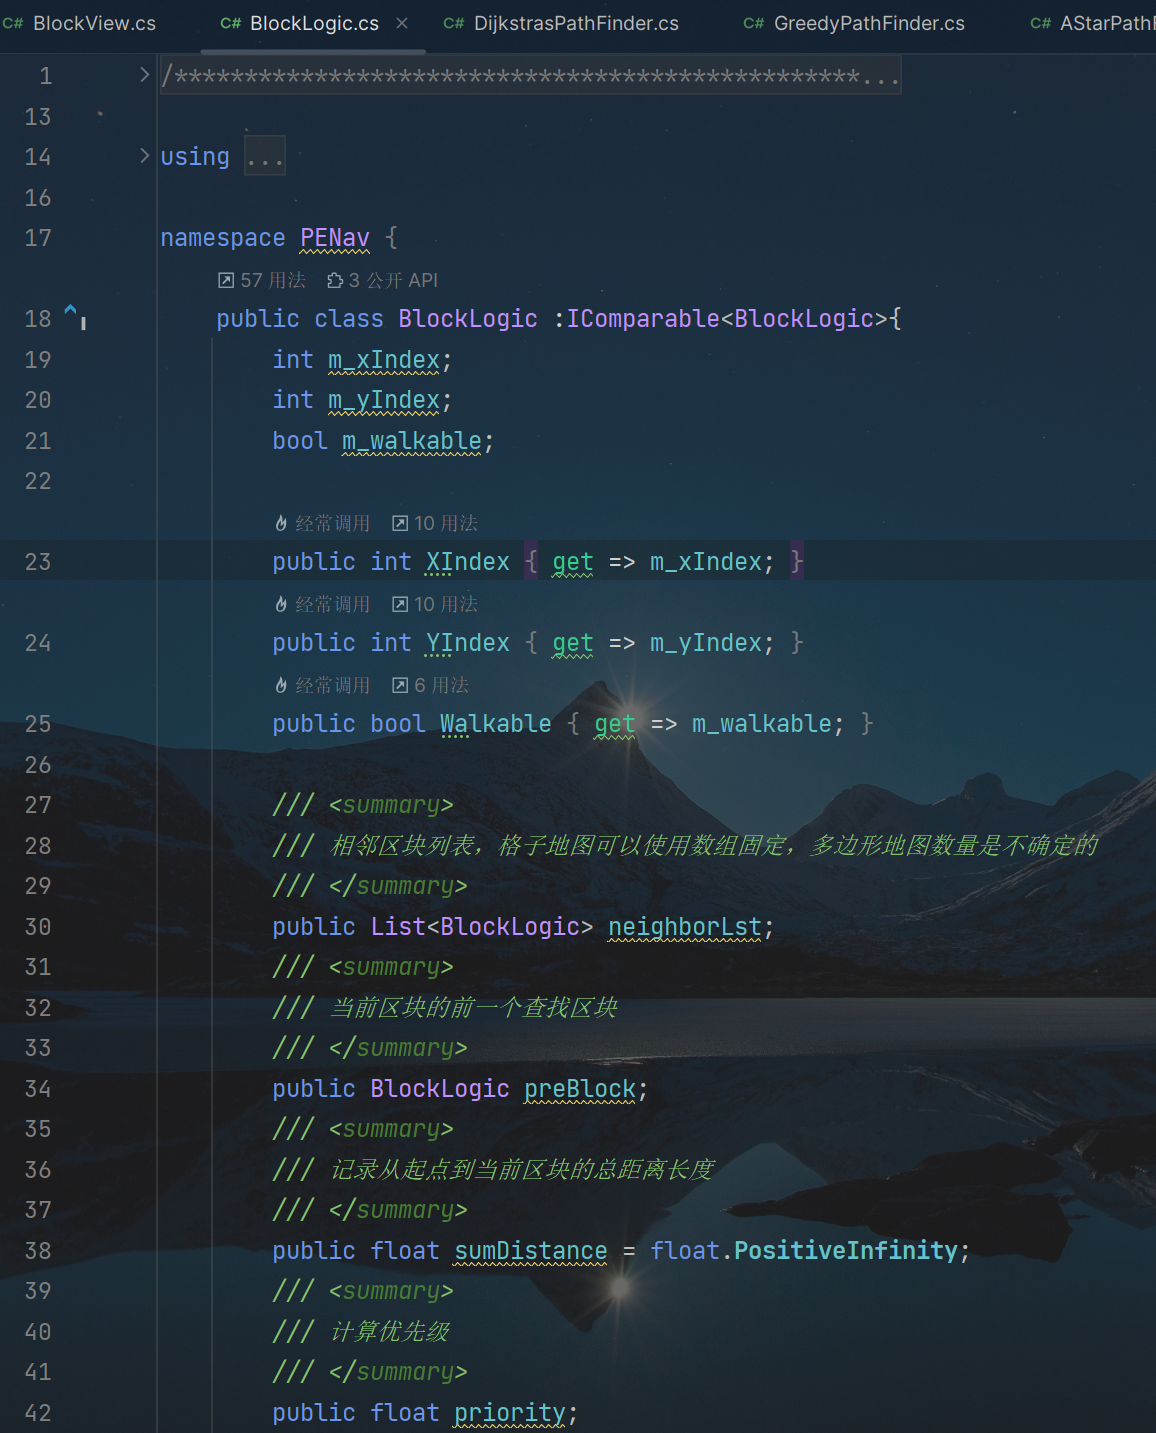Open the '10 用法' usages link above XIndex
The image size is (1156, 1433).
pos(445,524)
